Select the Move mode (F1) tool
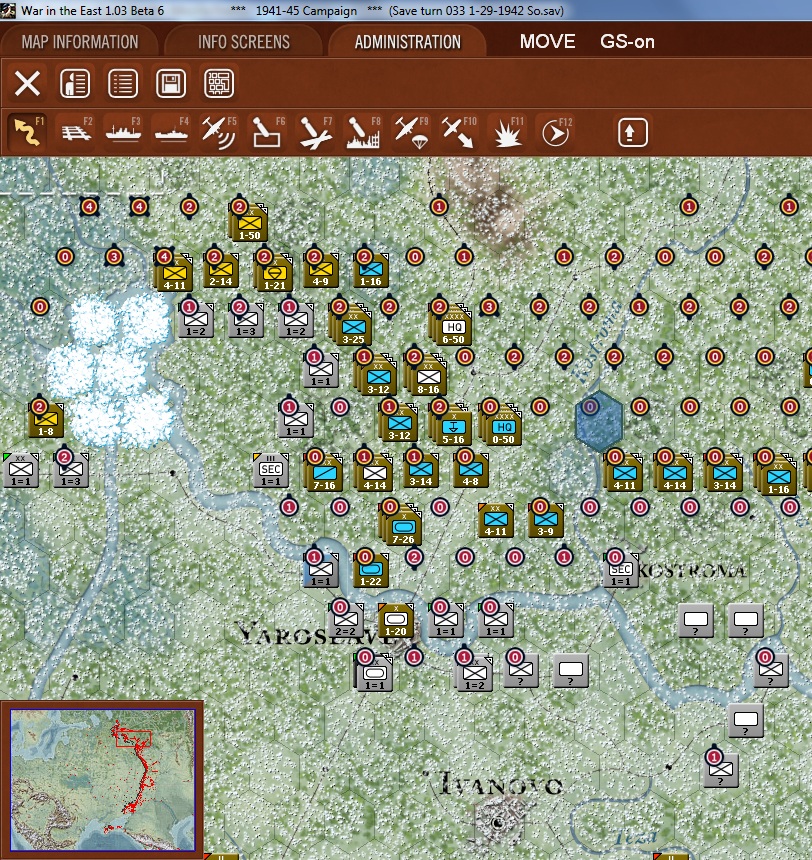The height and width of the screenshot is (860, 812). (27, 132)
